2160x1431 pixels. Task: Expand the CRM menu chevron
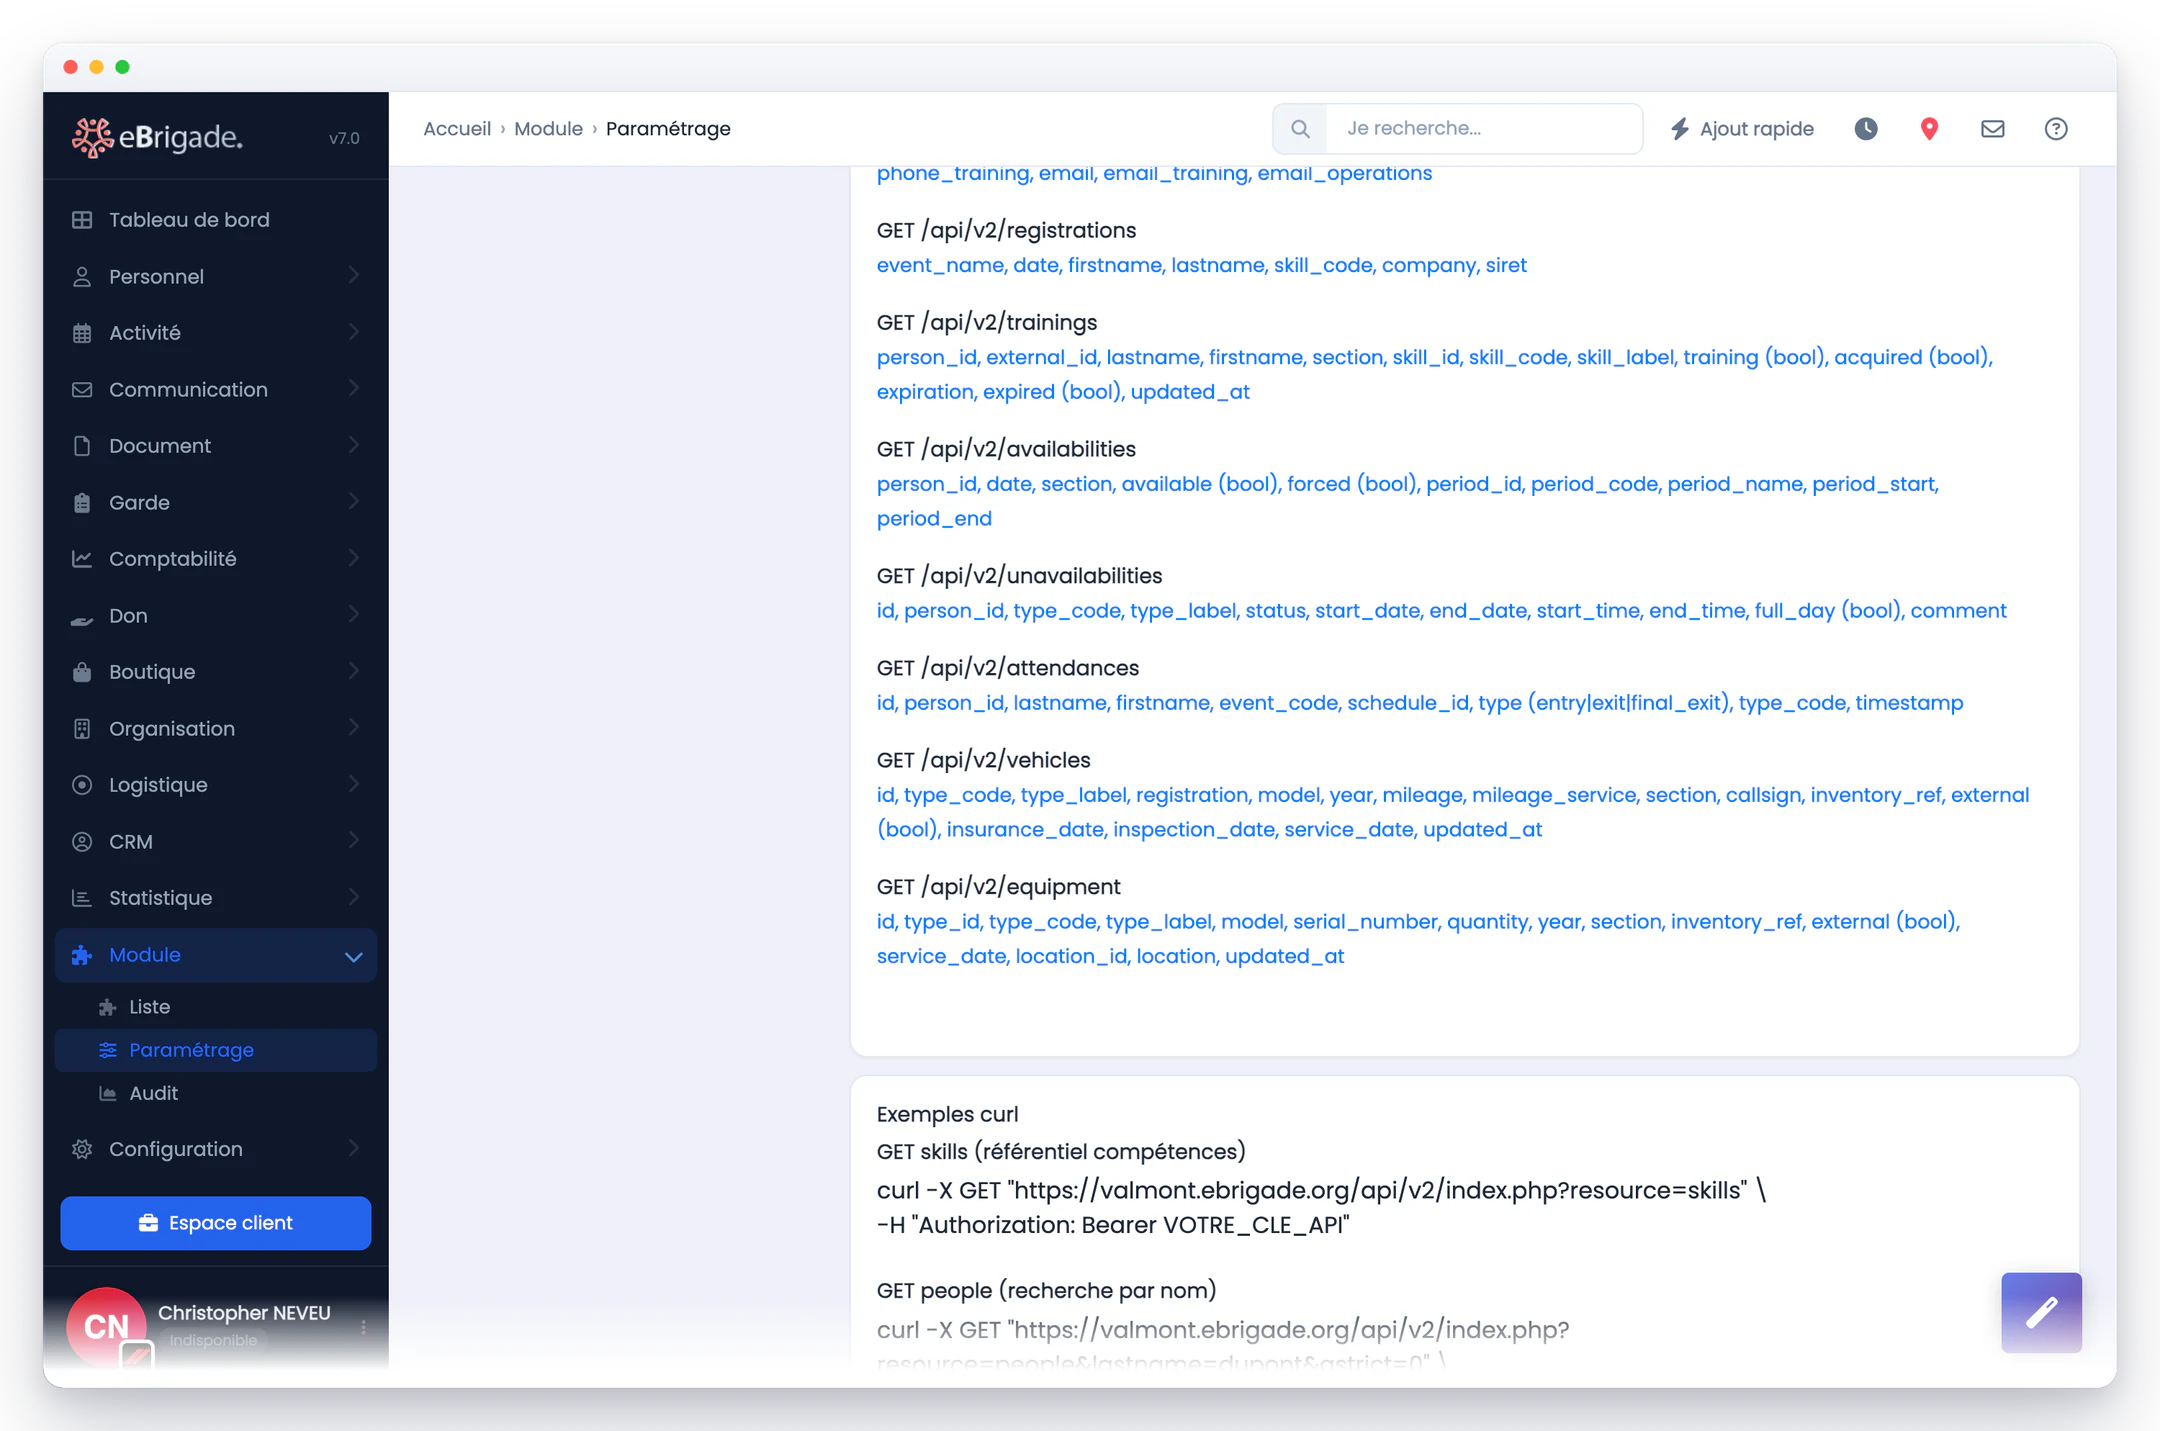(354, 841)
